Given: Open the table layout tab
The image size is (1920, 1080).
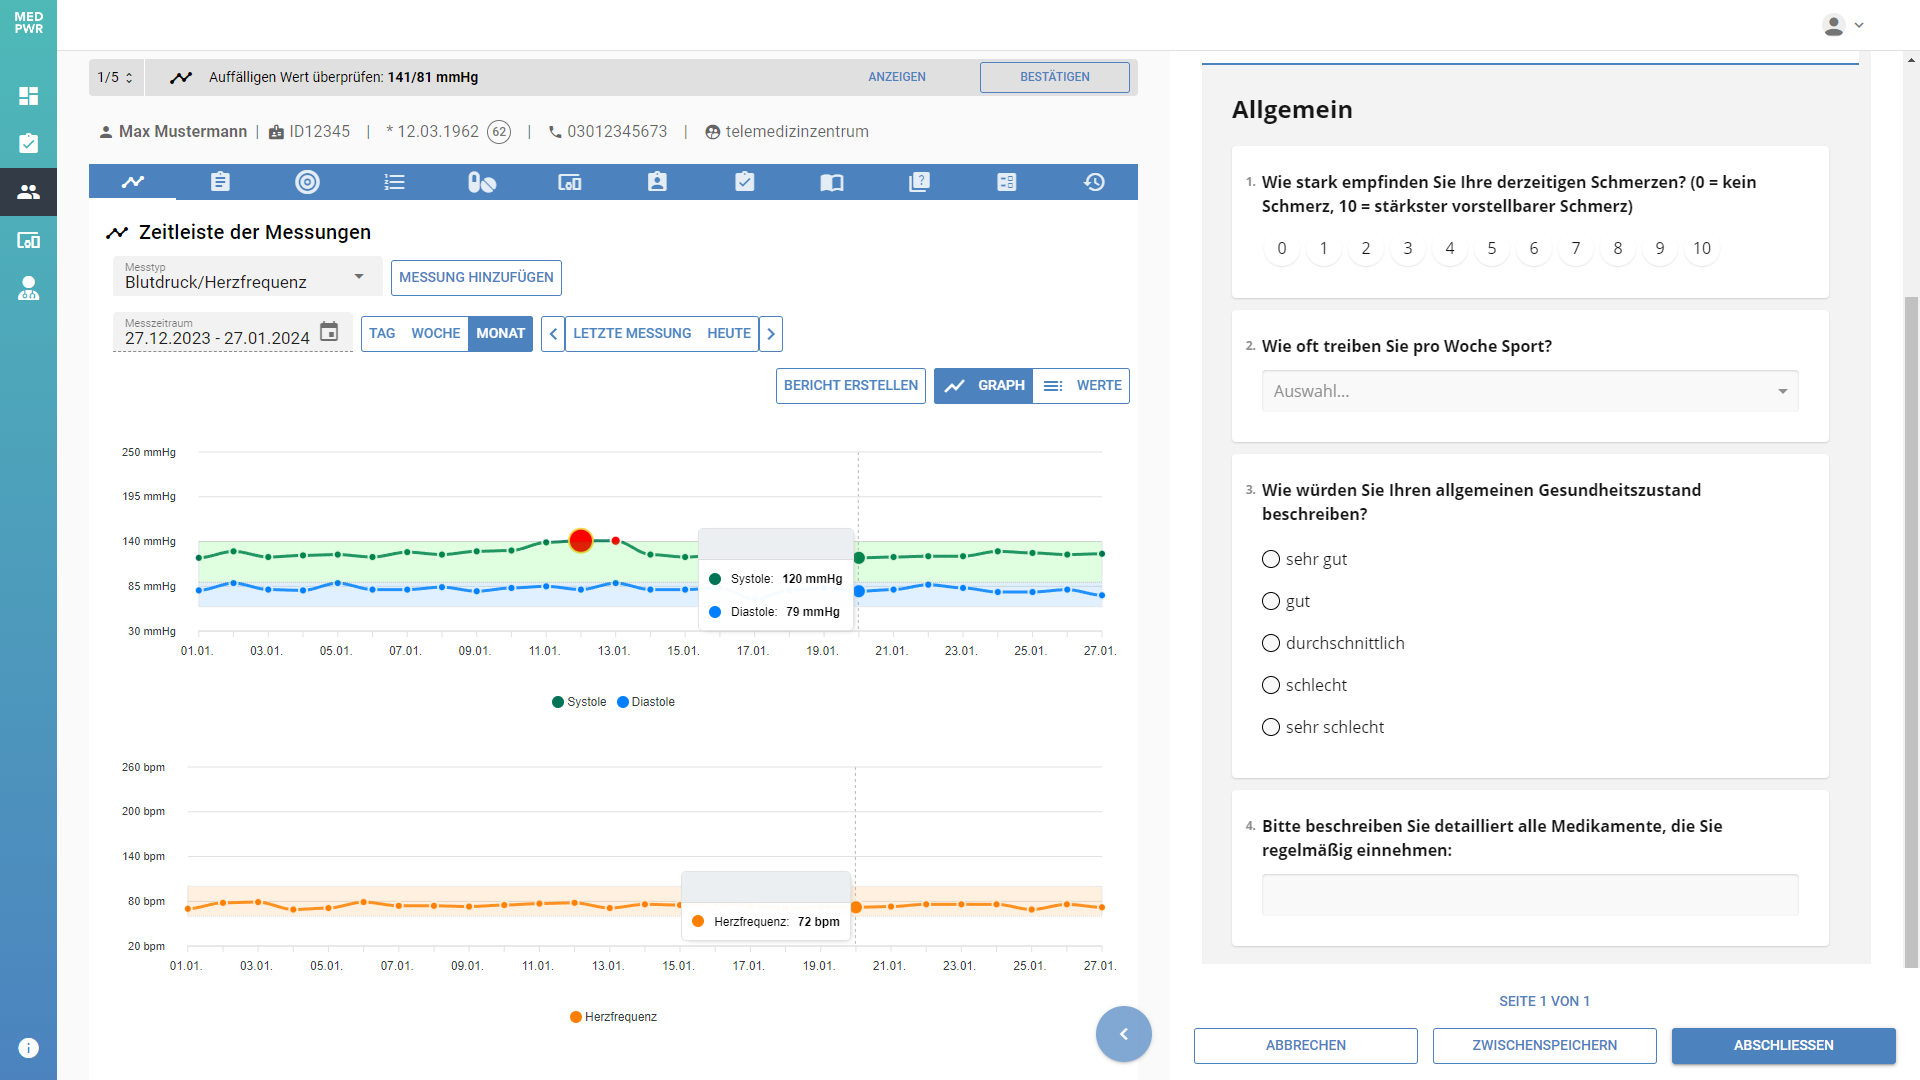Looking at the screenshot, I should pyautogui.click(x=1007, y=182).
